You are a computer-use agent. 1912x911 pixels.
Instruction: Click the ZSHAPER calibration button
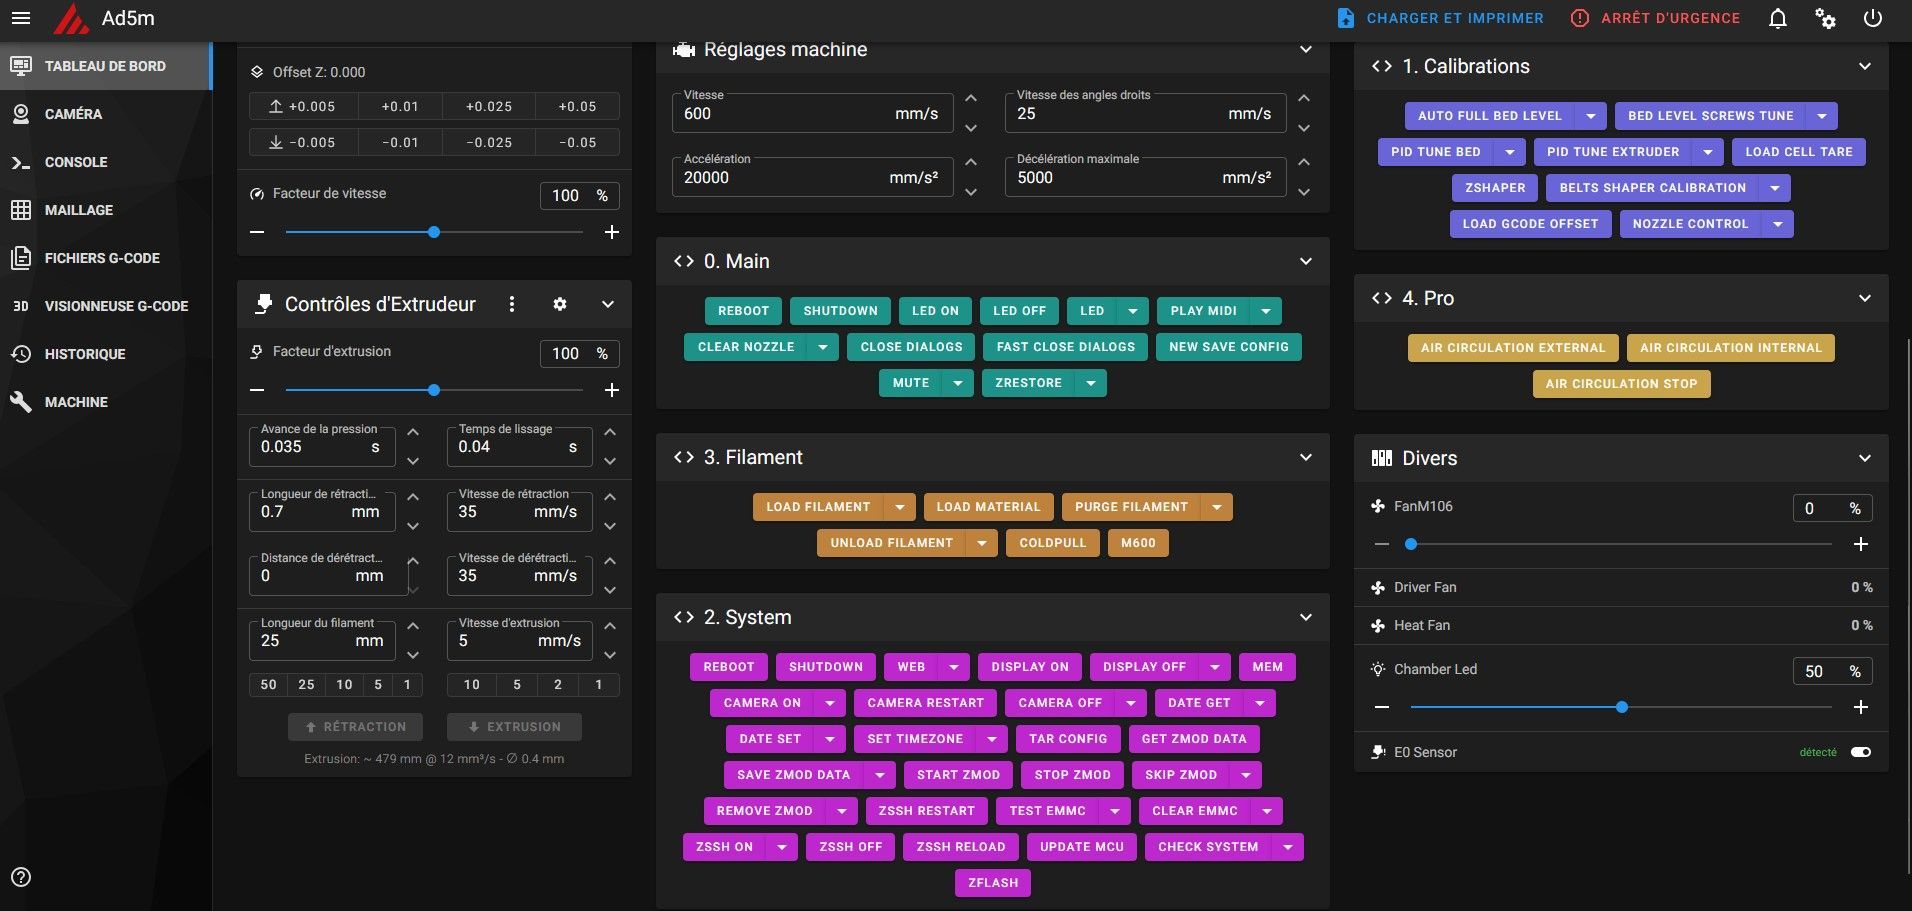[x=1495, y=188]
